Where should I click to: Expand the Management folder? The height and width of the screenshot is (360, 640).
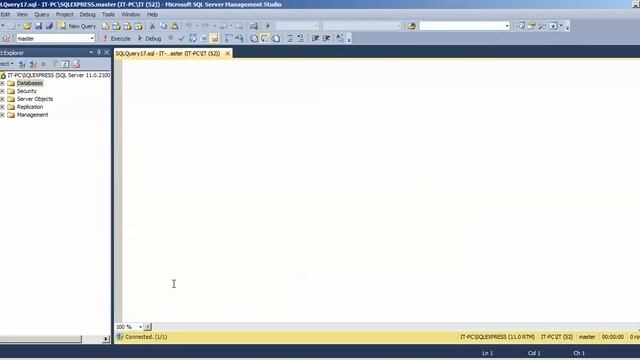coord(2,115)
